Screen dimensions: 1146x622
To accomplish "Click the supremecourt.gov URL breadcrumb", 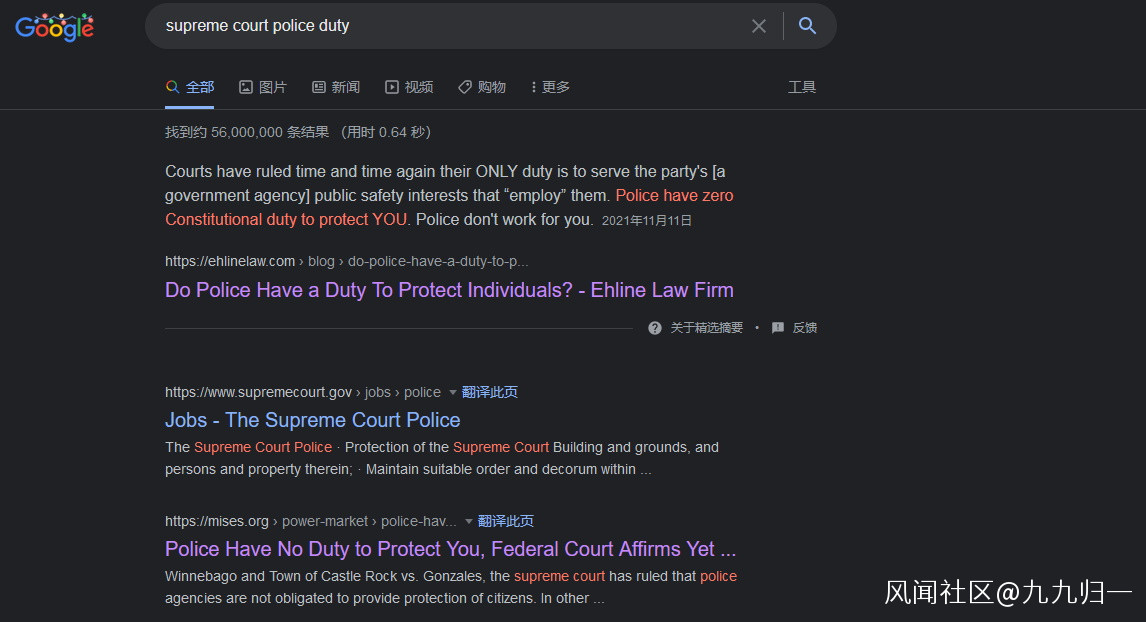I will pyautogui.click(x=303, y=392).
